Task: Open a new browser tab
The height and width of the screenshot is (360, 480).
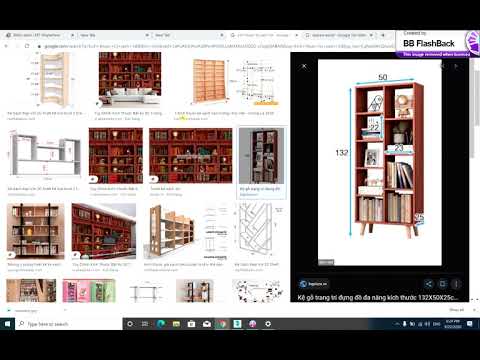Action: [x=383, y=35]
